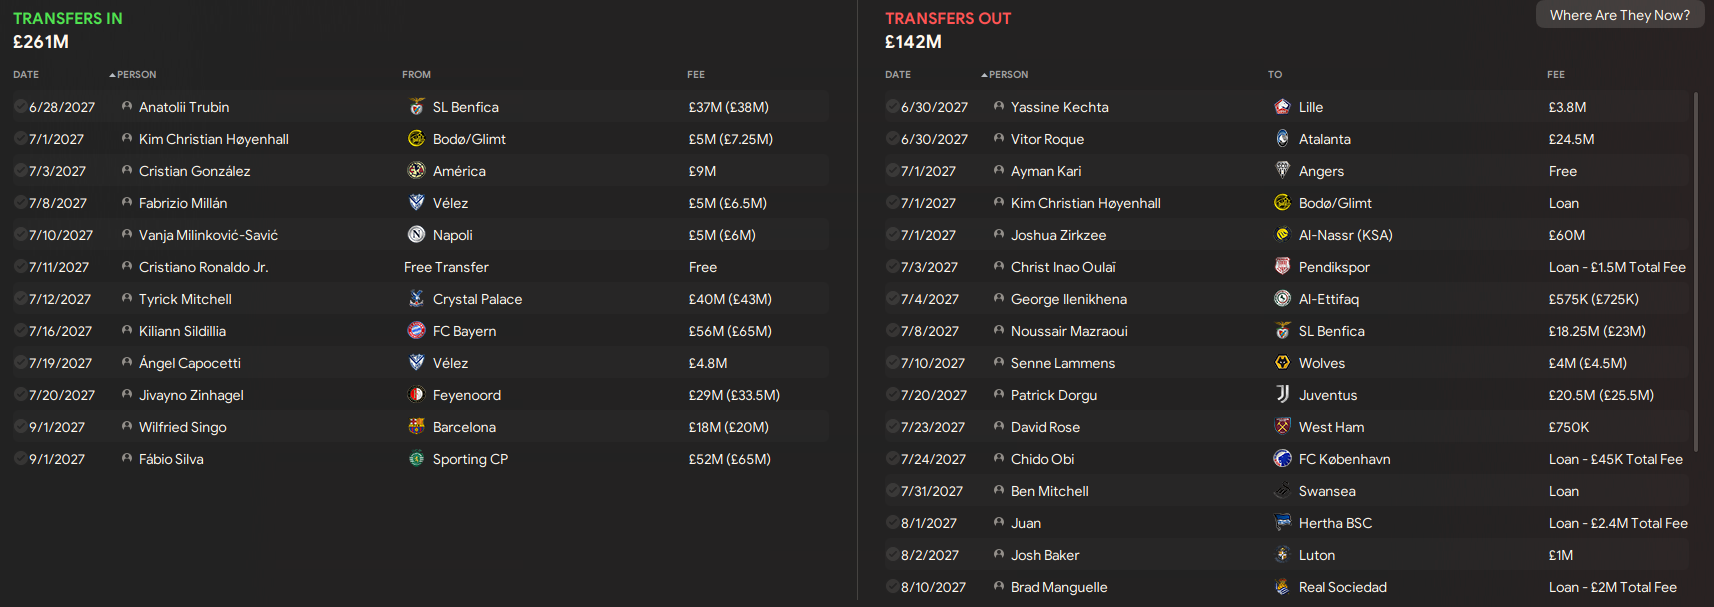Viewport: 1714px width, 607px height.
Task: Click the Wolves club badge
Action: (1283, 363)
